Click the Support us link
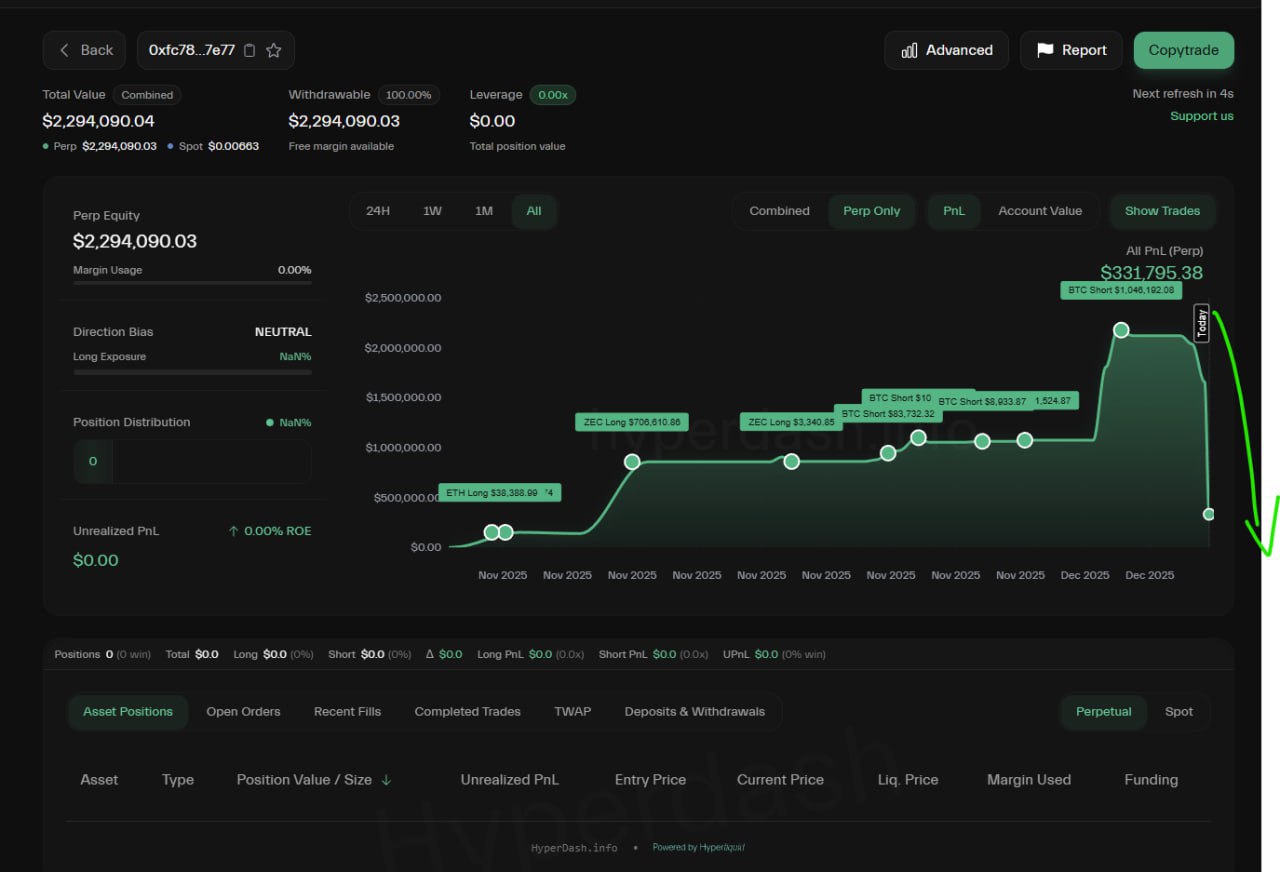This screenshot has height=872, width=1280. 1201,116
